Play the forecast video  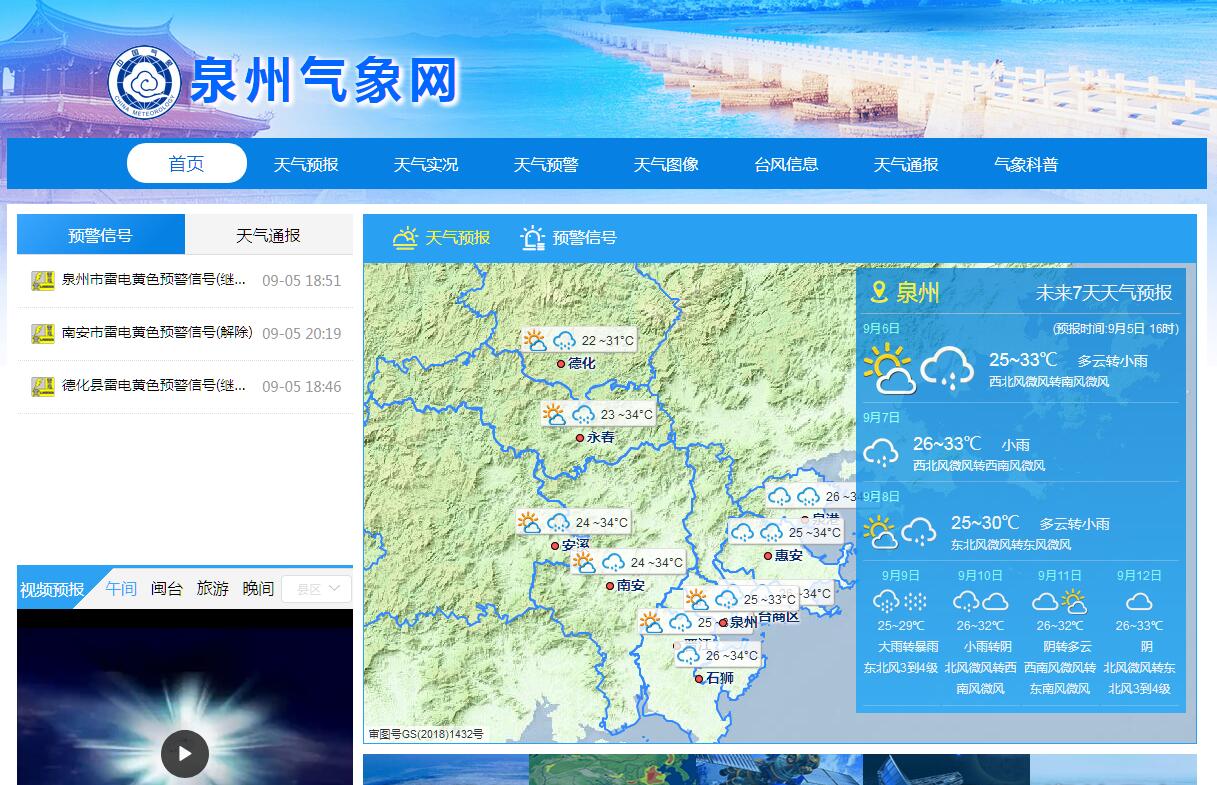(x=185, y=753)
